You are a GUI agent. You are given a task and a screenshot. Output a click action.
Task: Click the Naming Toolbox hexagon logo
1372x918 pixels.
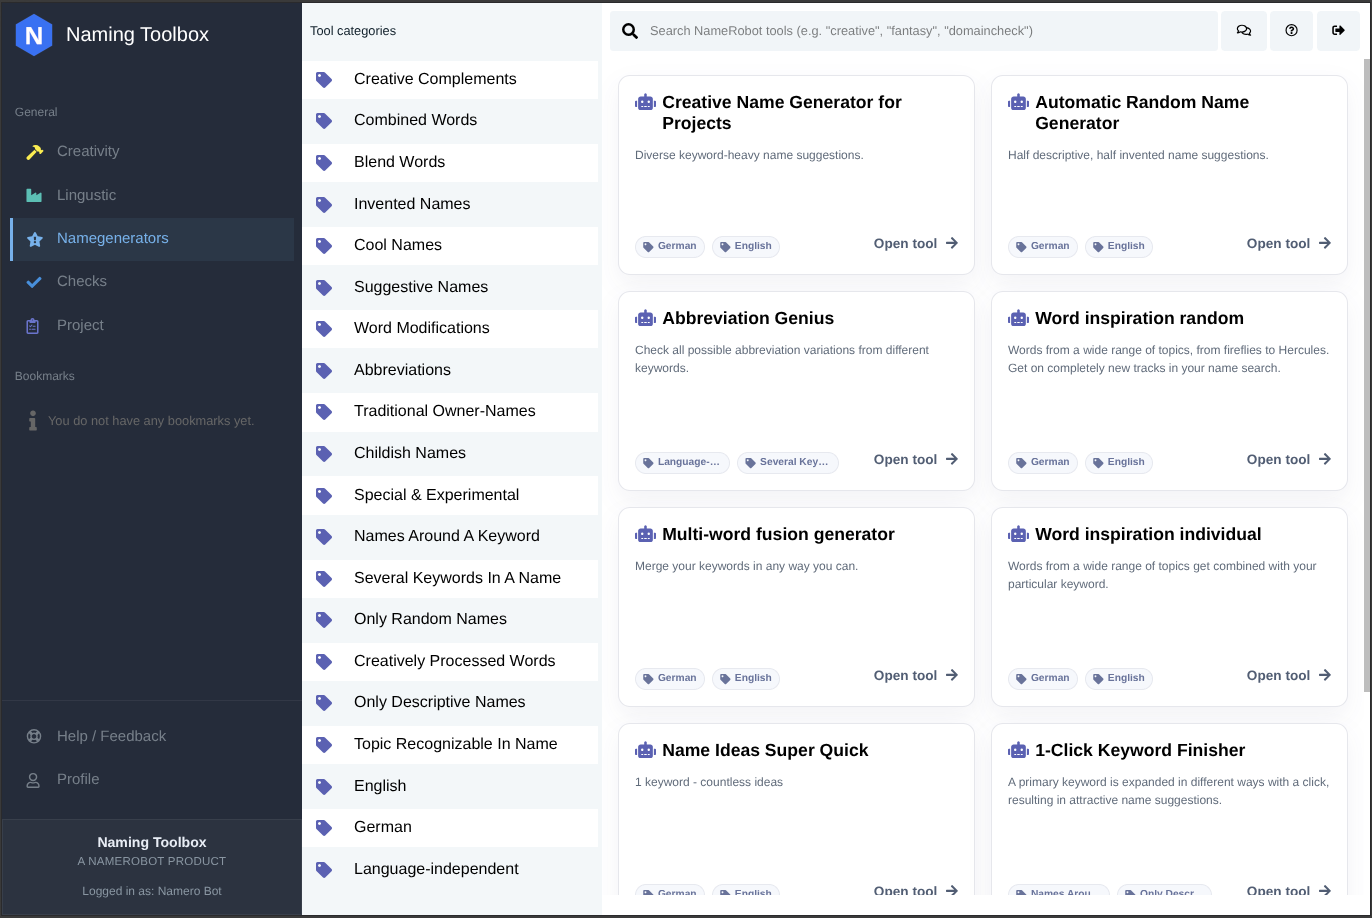(34, 35)
